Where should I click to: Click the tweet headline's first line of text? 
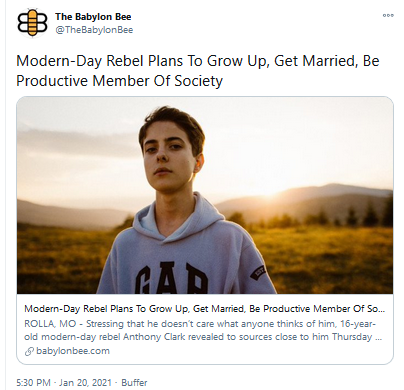pyautogui.click(x=198, y=61)
